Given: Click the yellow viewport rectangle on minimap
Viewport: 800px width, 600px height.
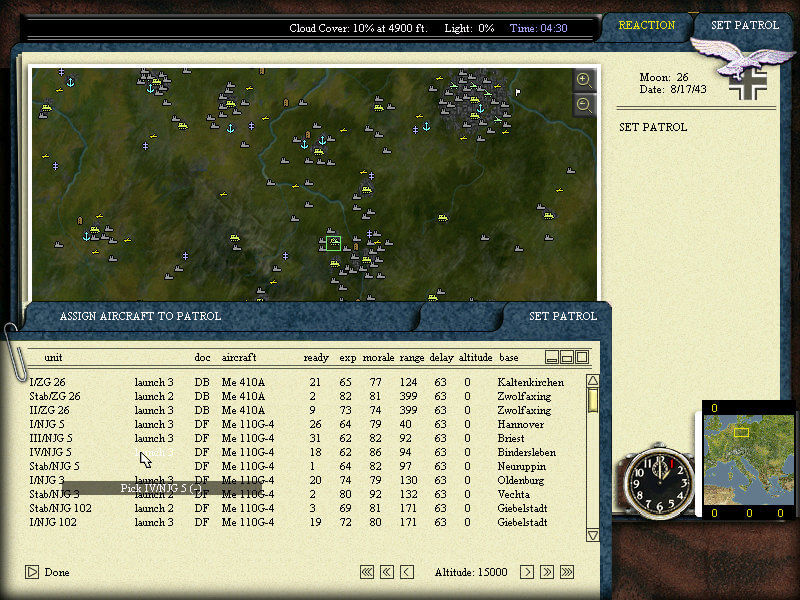Looking at the screenshot, I should pyautogui.click(x=741, y=433).
